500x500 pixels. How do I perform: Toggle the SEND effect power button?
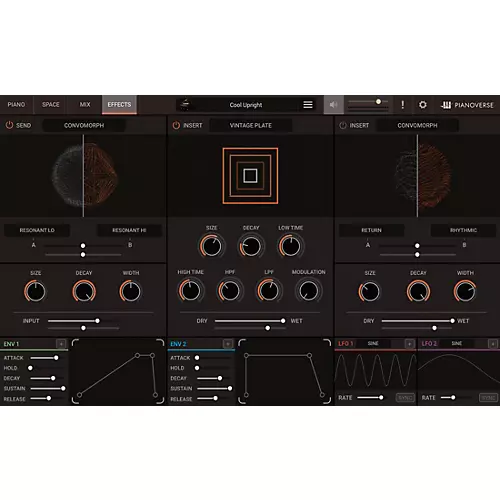pos(9,125)
